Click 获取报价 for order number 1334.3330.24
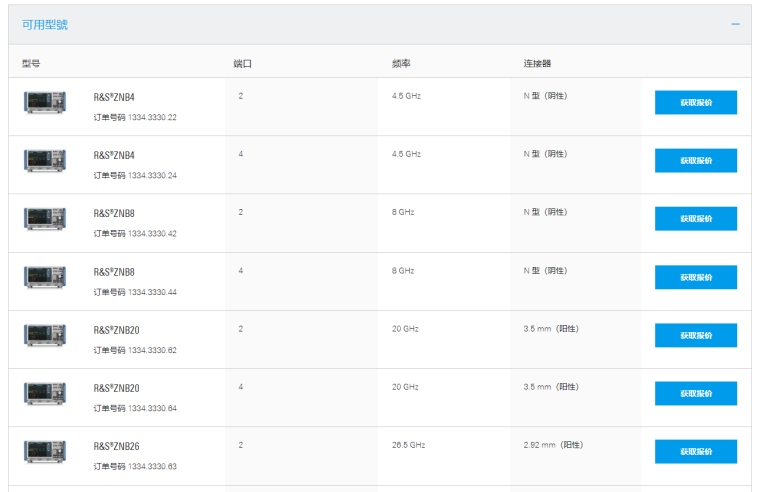This screenshot has width=760, height=492. (x=695, y=160)
